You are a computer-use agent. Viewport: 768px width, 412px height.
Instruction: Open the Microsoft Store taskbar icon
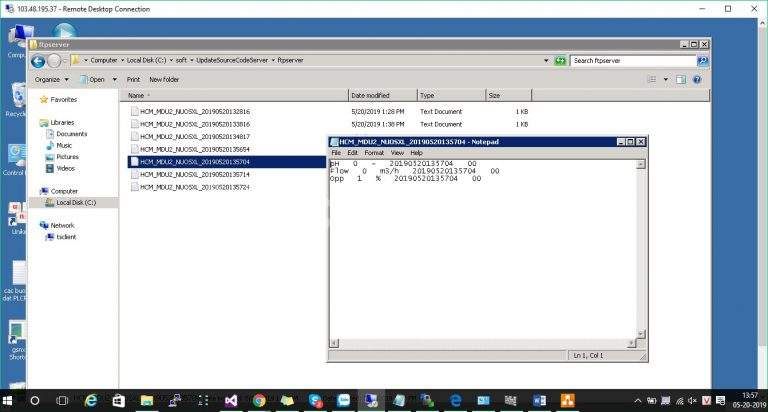pyautogui.click(x=119, y=401)
